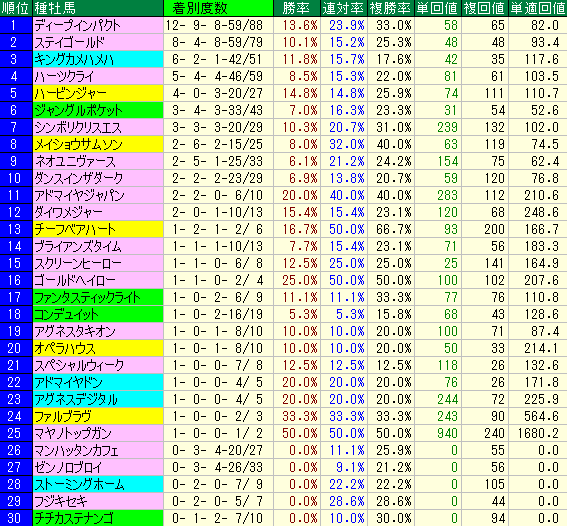
Task: Click the 連対率 column header
Action: tap(344, 8)
